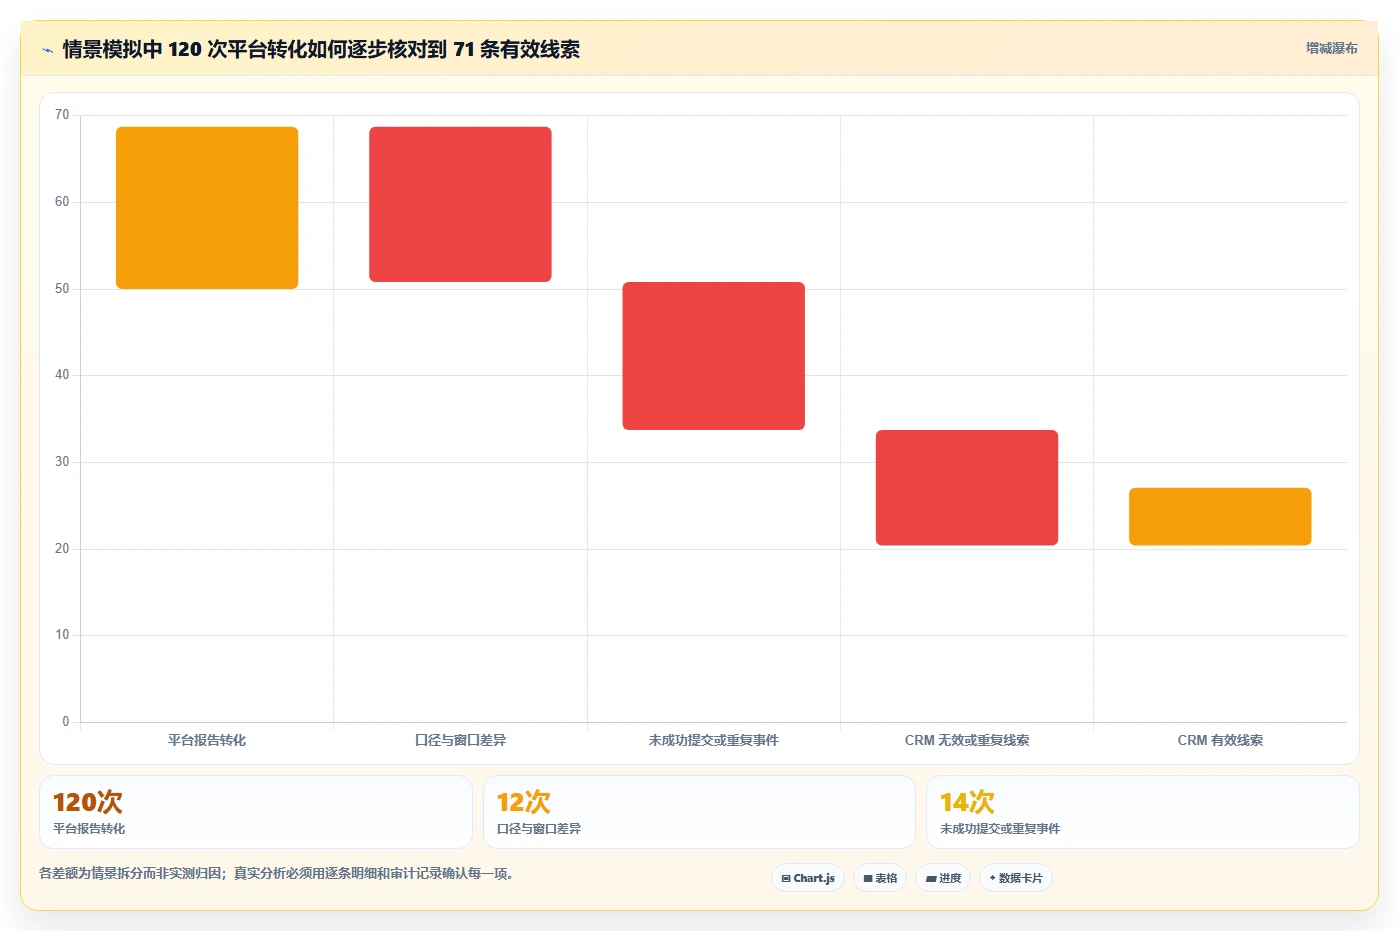This screenshot has width=1399, height=931.
Task: Click the y-axis value 30
Action: pos(62,462)
